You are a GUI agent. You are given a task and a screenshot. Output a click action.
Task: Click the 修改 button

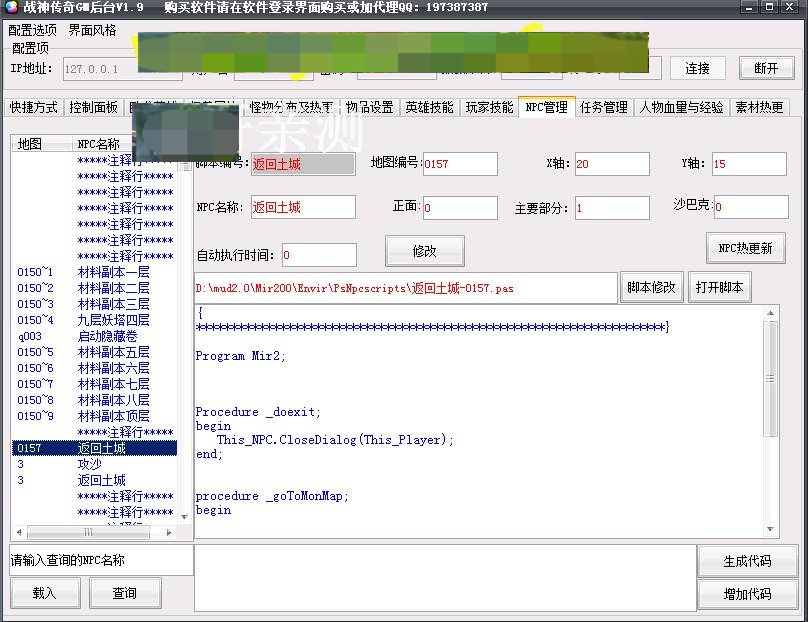425,251
